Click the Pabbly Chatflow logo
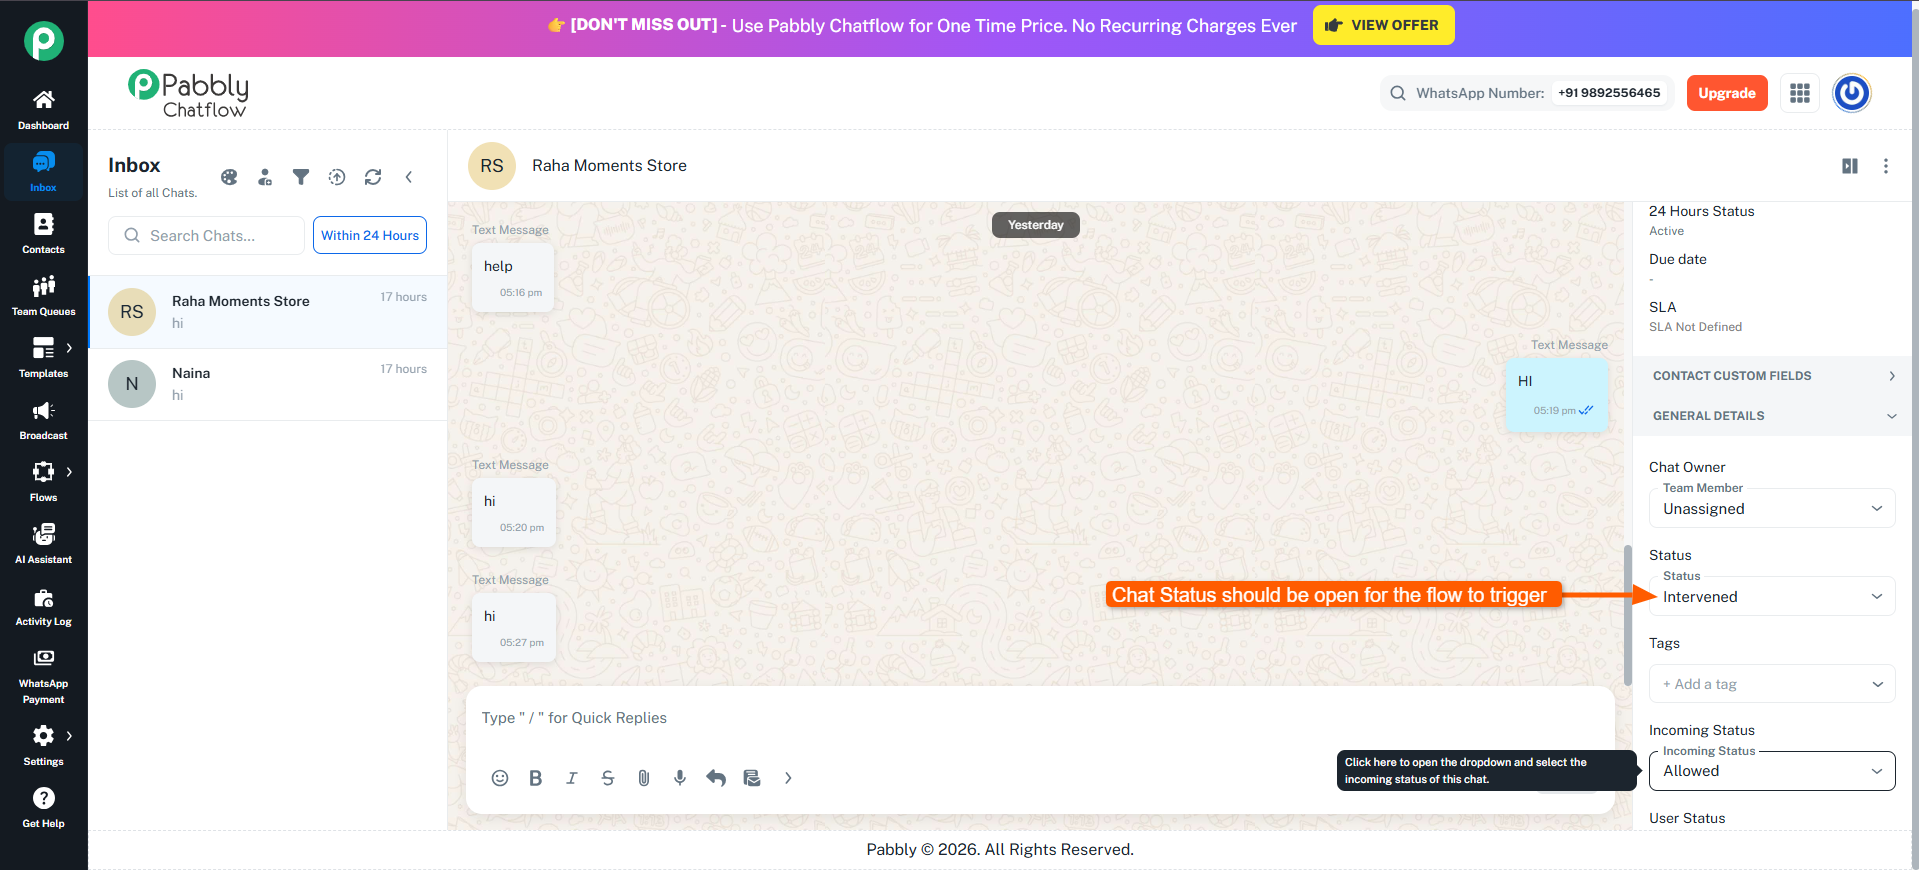The image size is (1919, 870). [188, 94]
